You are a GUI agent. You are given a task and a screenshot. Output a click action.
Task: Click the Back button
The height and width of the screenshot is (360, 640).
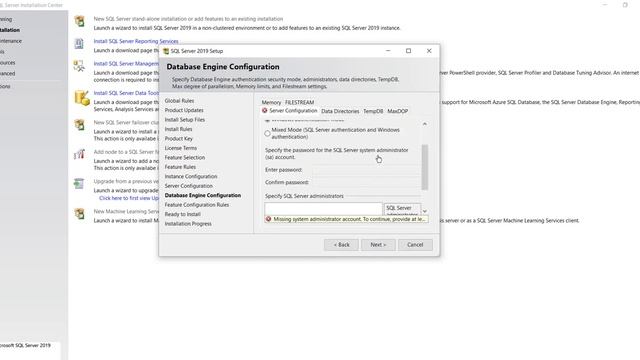point(342,245)
